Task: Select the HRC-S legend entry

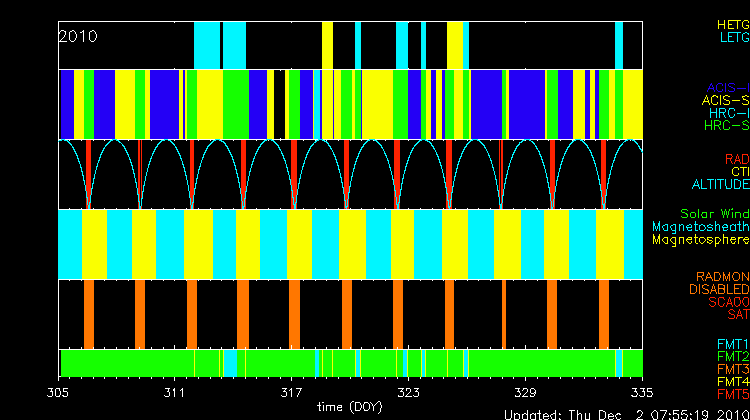Action: point(726,126)
